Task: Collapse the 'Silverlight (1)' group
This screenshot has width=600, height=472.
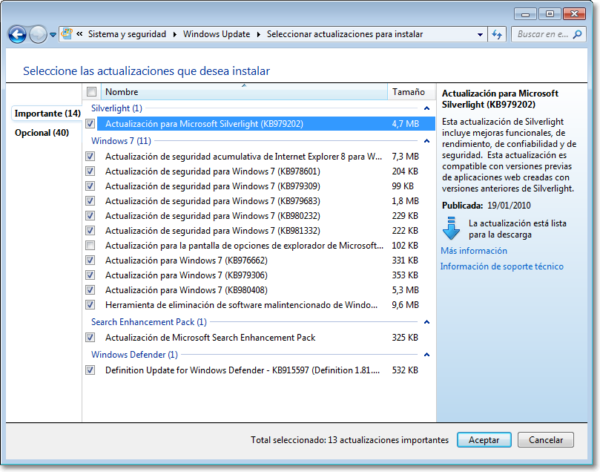Action: (427, 109)
